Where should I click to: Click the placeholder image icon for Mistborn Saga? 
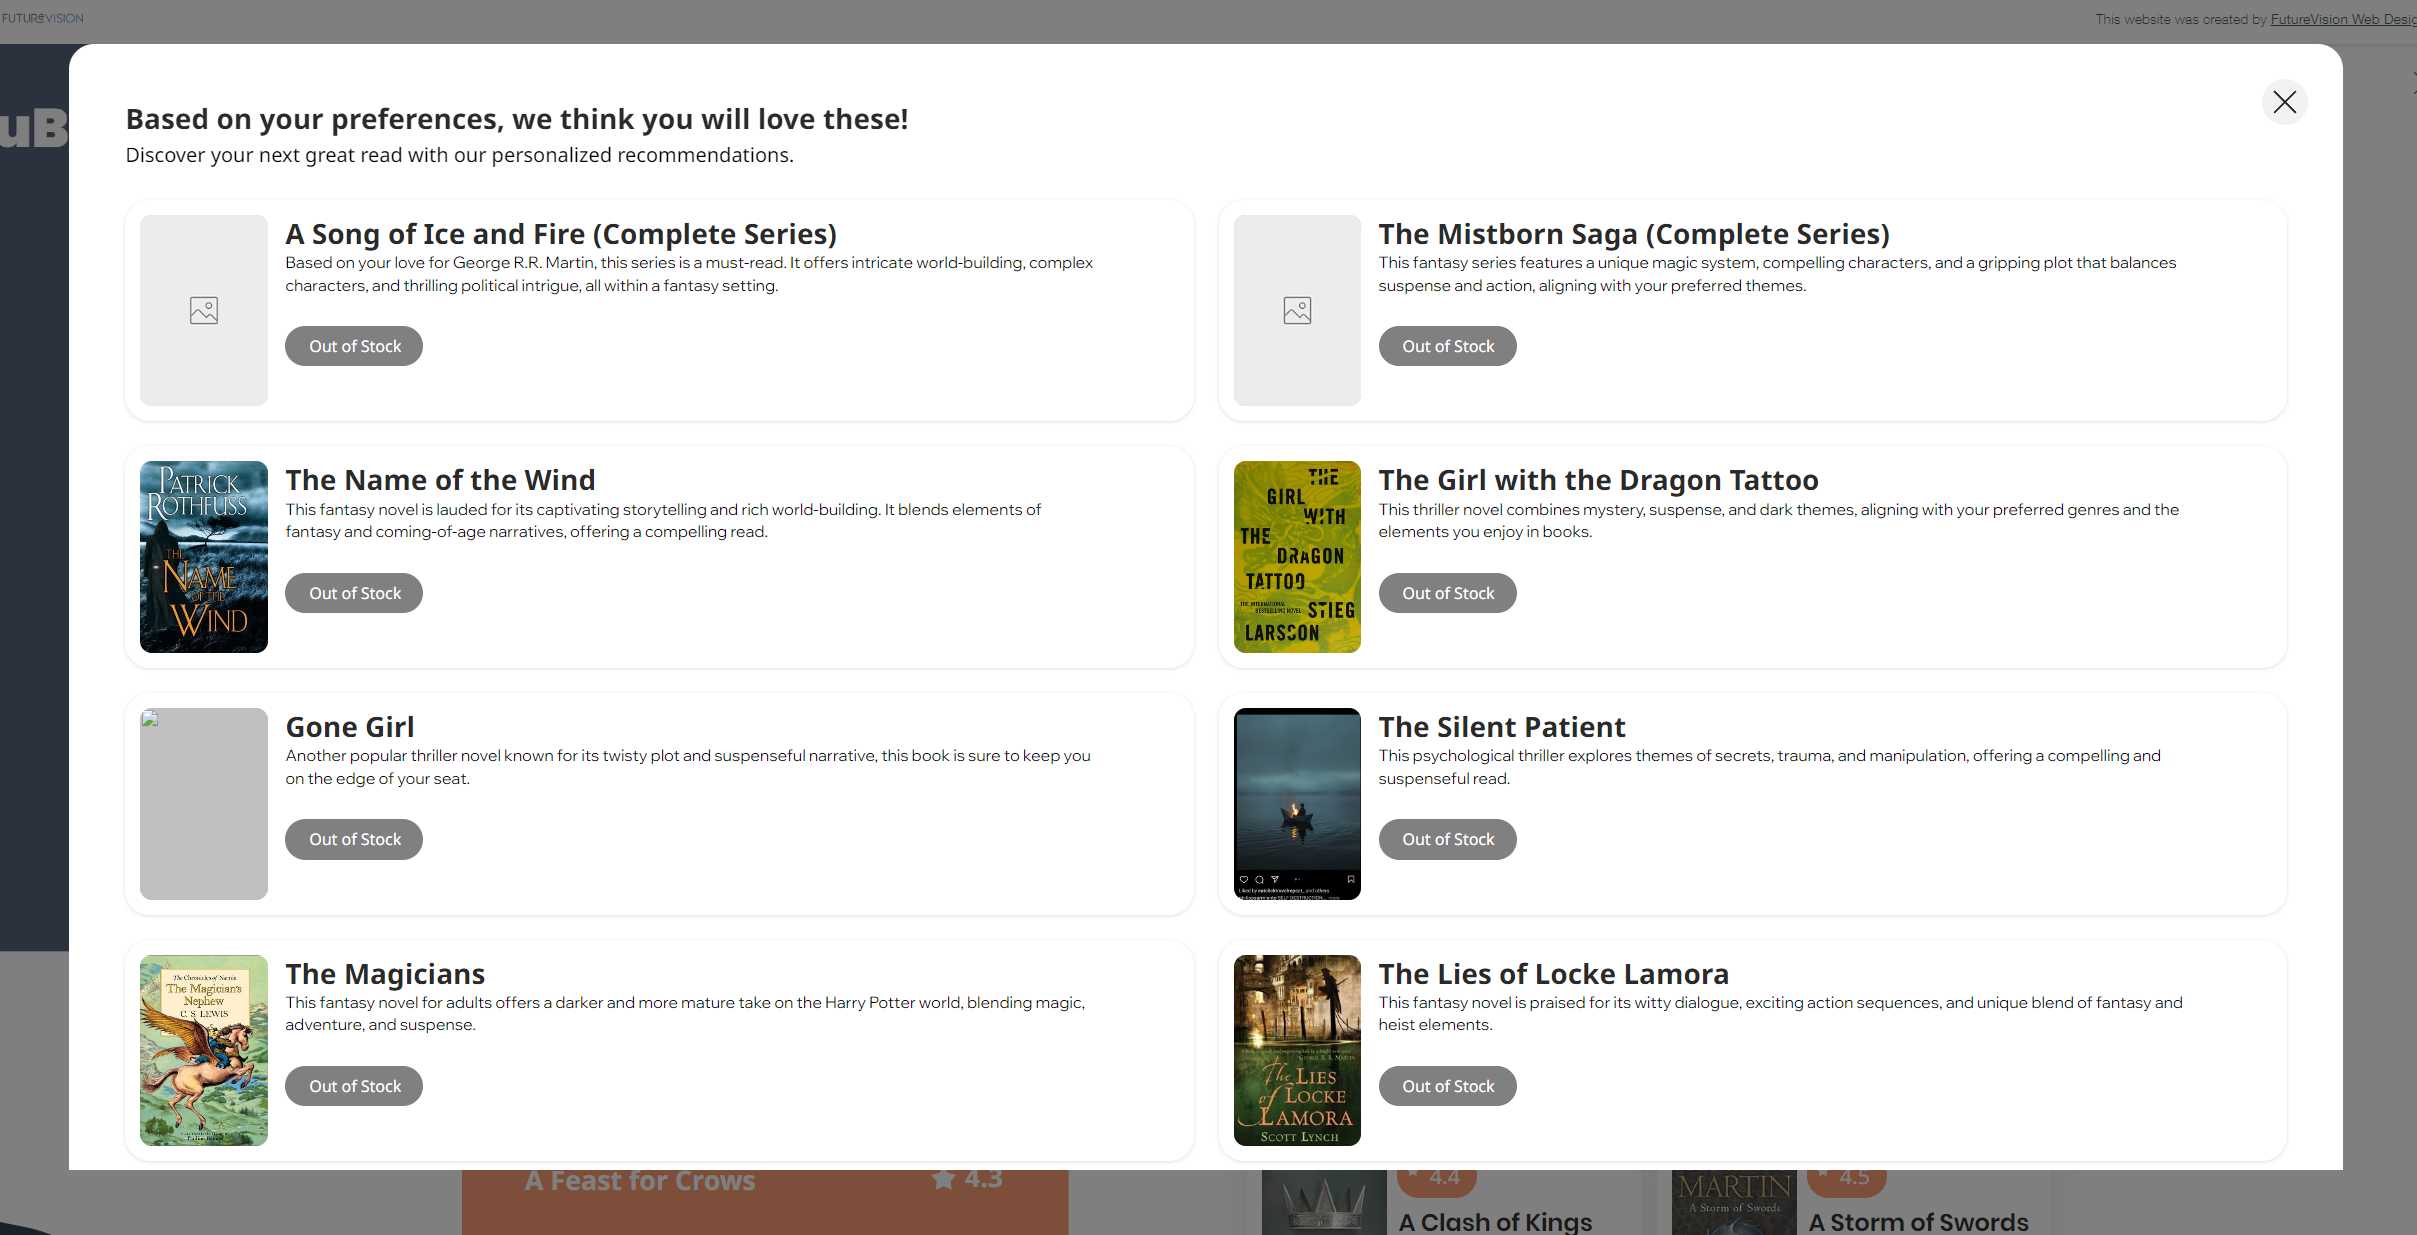pos(1297,311)
